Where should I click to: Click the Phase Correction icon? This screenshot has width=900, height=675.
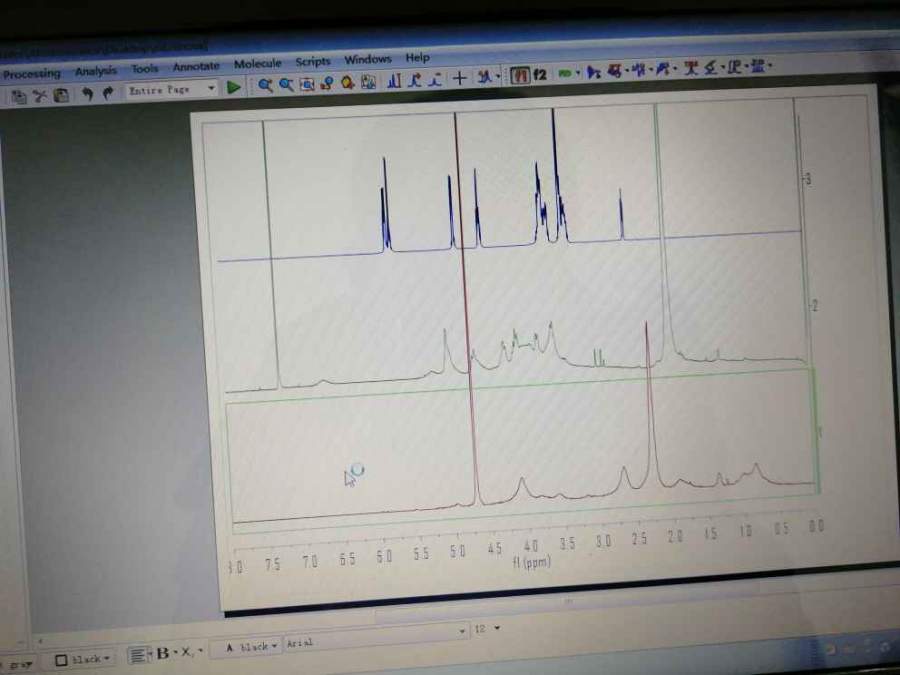(x=639, y=70)
